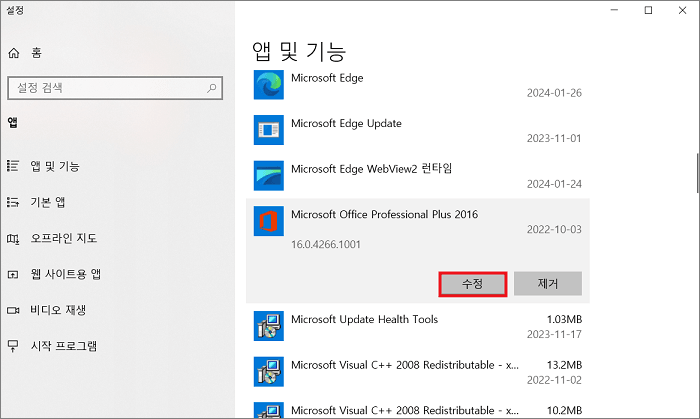Click the Home (홈) house icon

[14, 53]
